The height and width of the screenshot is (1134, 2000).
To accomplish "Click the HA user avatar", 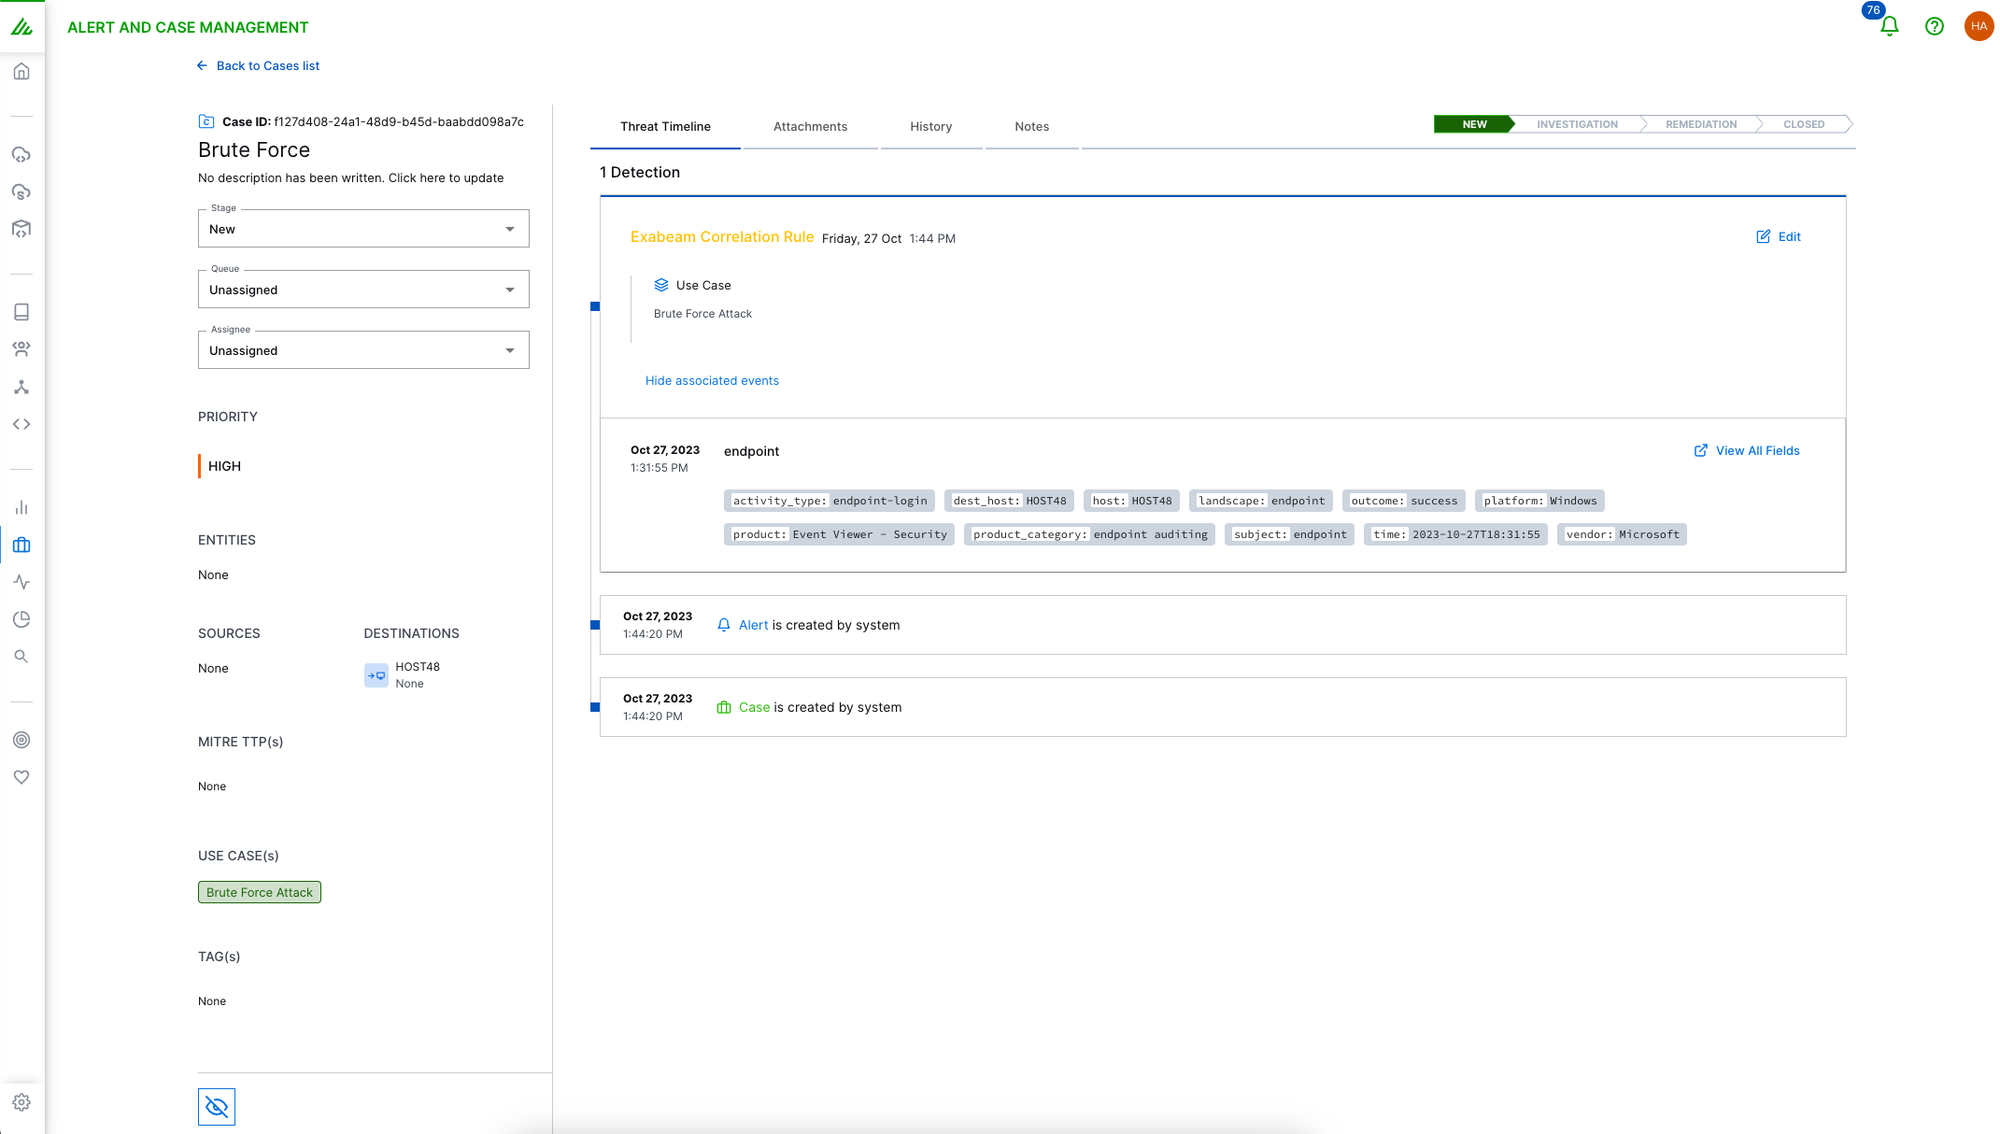I will (x=1978, y=27).
